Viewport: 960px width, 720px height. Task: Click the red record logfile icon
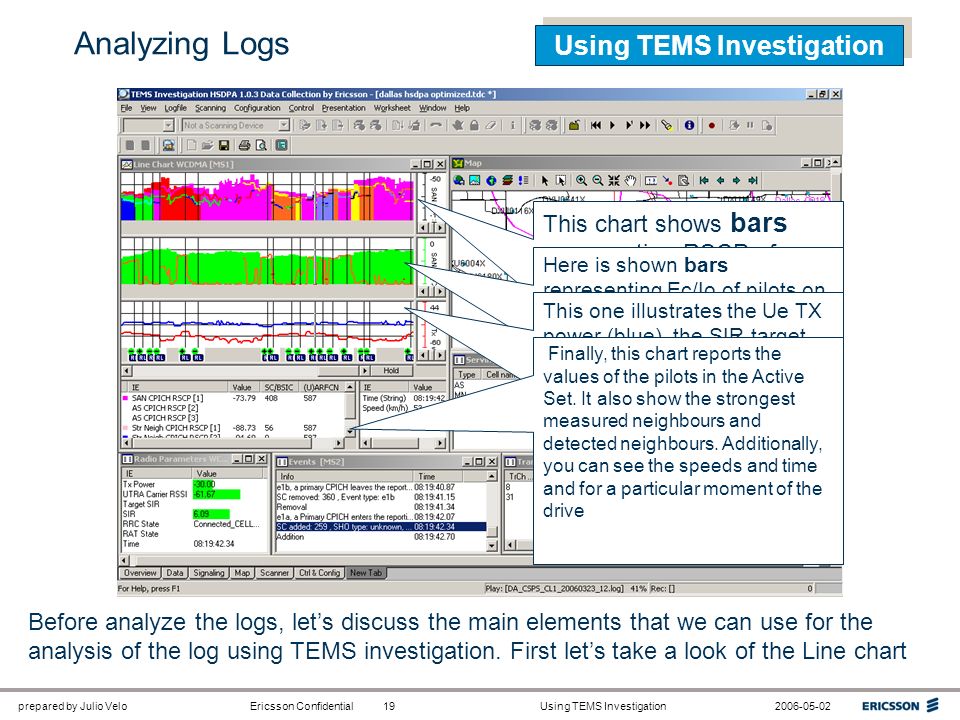click(711, 126)
